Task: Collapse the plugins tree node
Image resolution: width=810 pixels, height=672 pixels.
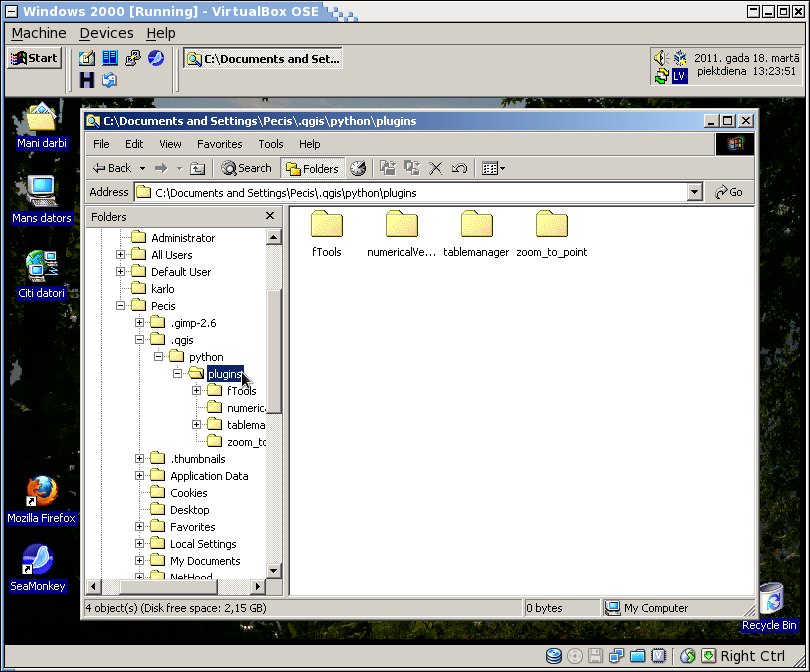Action: click(x=178, y=373)
